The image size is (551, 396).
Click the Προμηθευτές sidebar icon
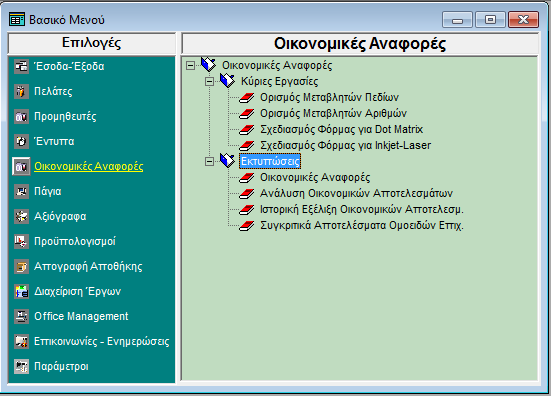[x=21, y=116]
